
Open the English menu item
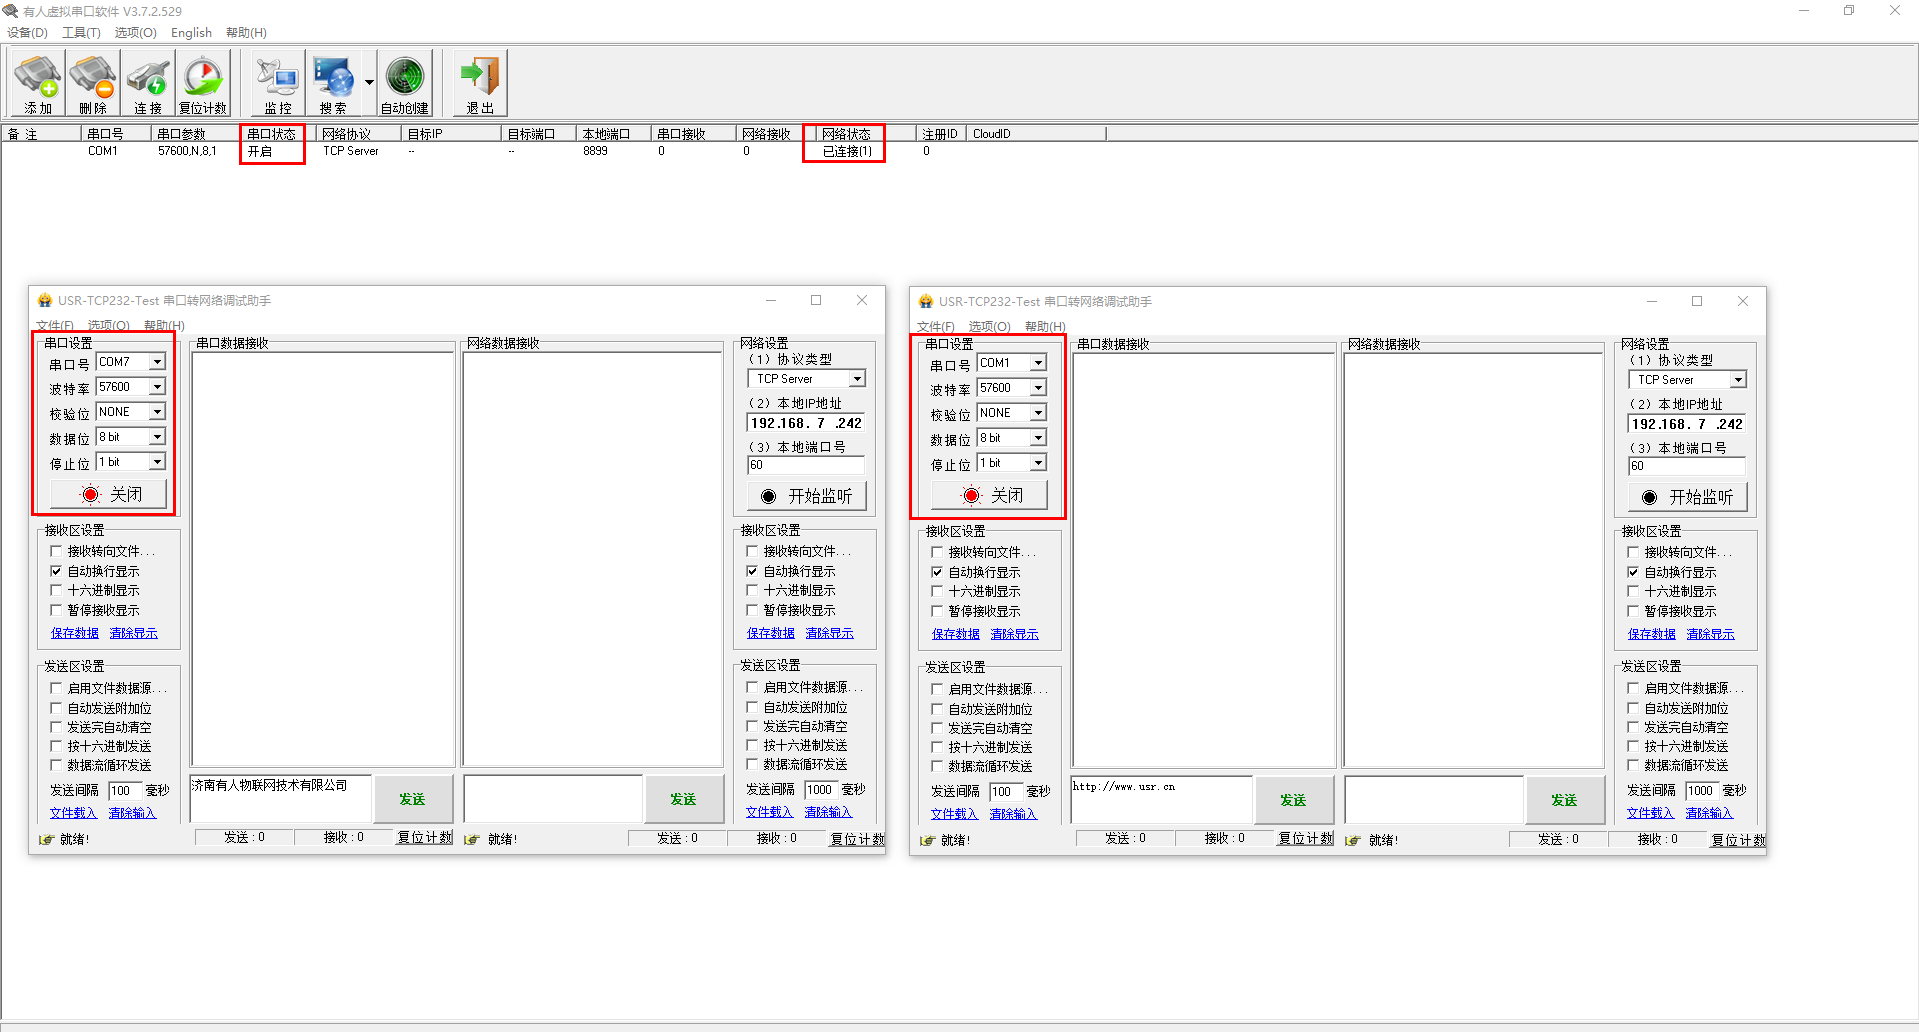191,33
